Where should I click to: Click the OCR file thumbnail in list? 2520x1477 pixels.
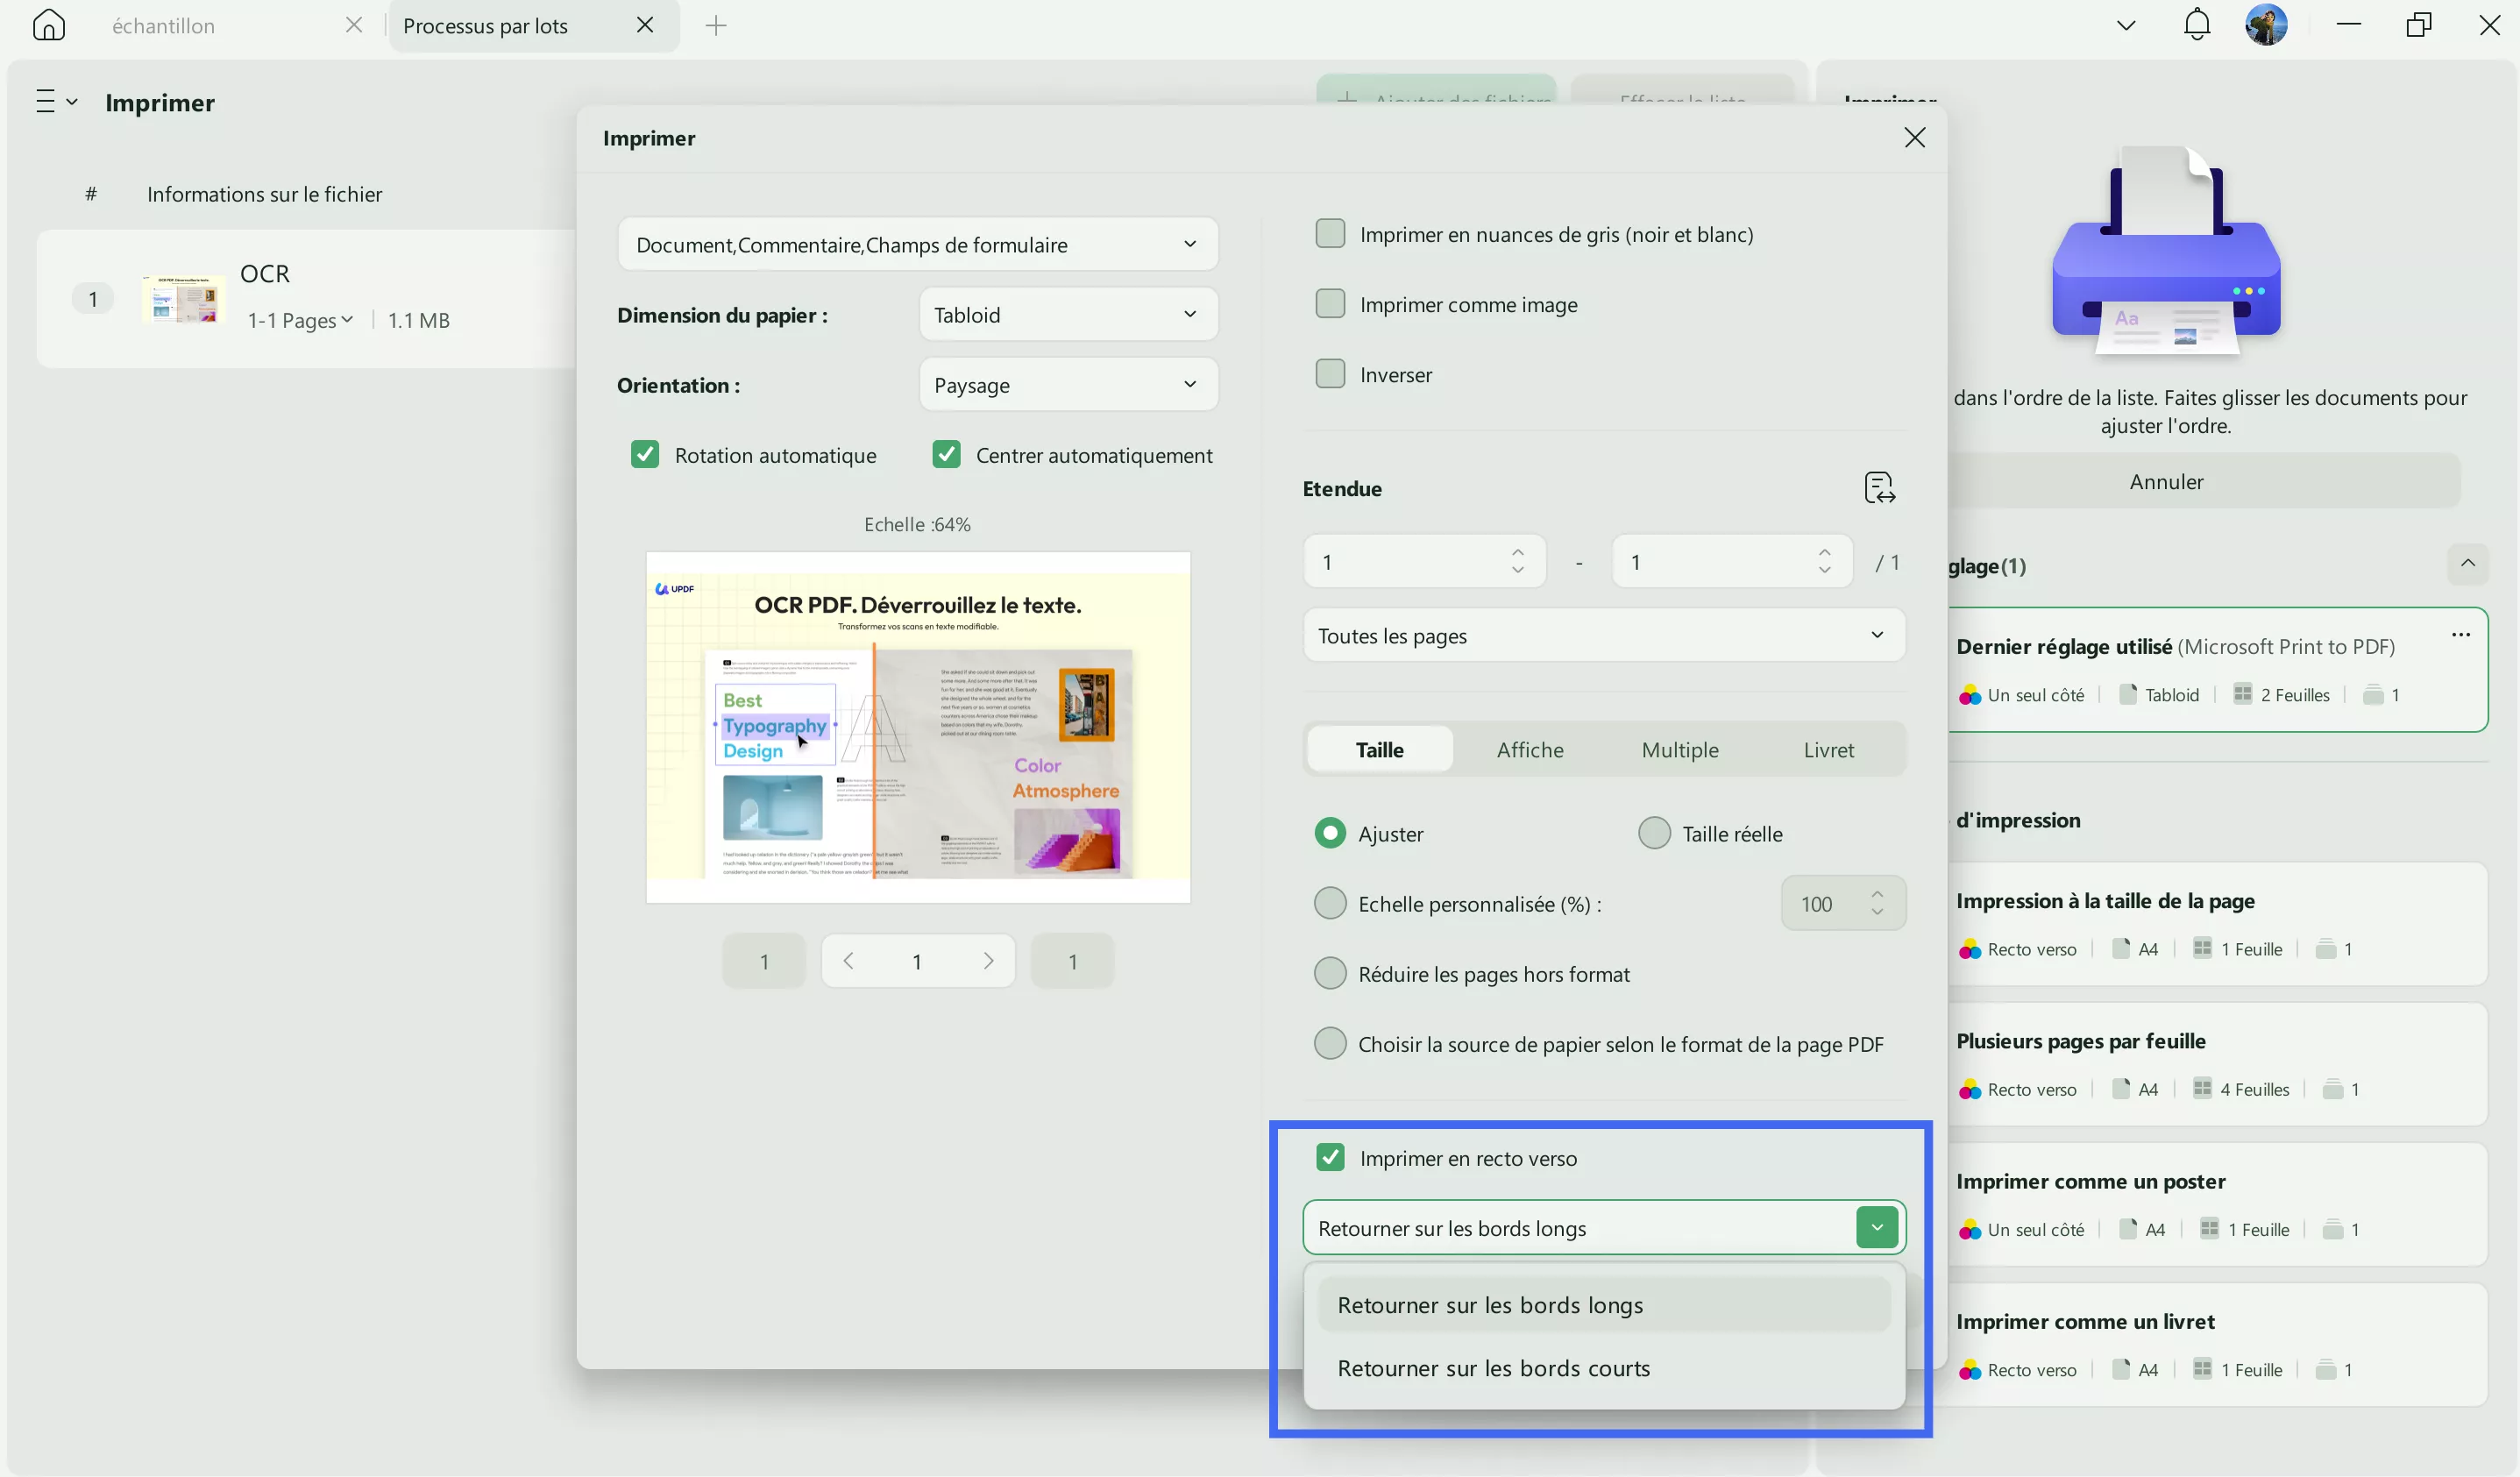pyautogui.click(x=183, y=299)
